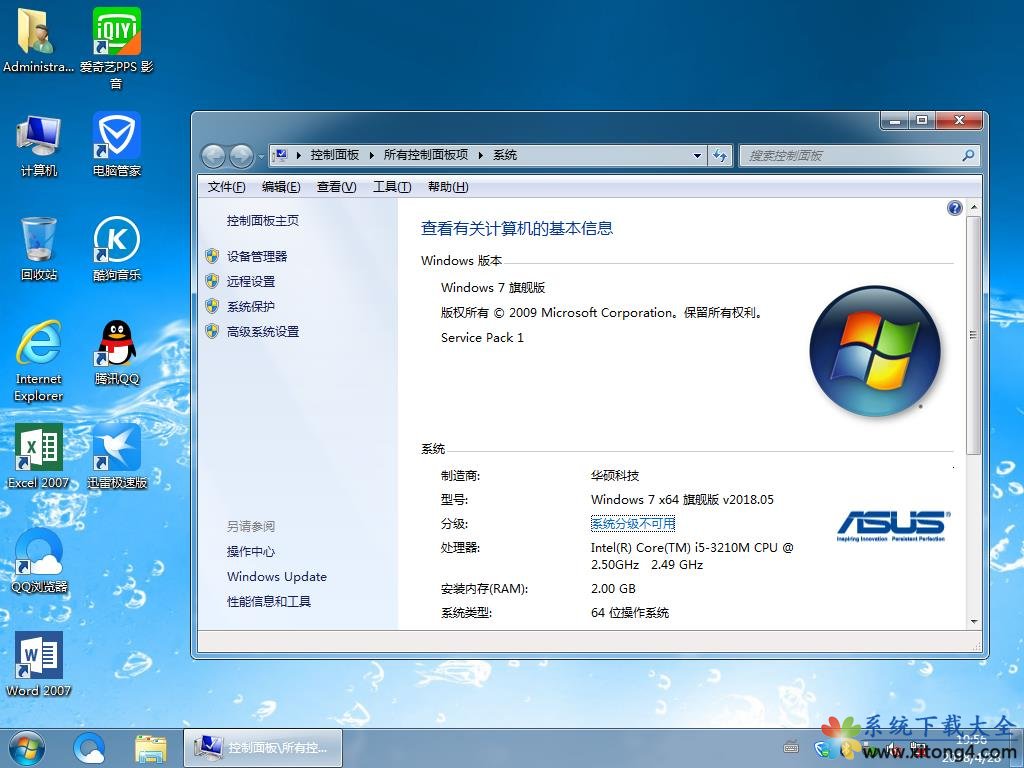1024x768 pixels.
Task: Click the 高级系统设置 shield icon
Action: pos(212,332)
